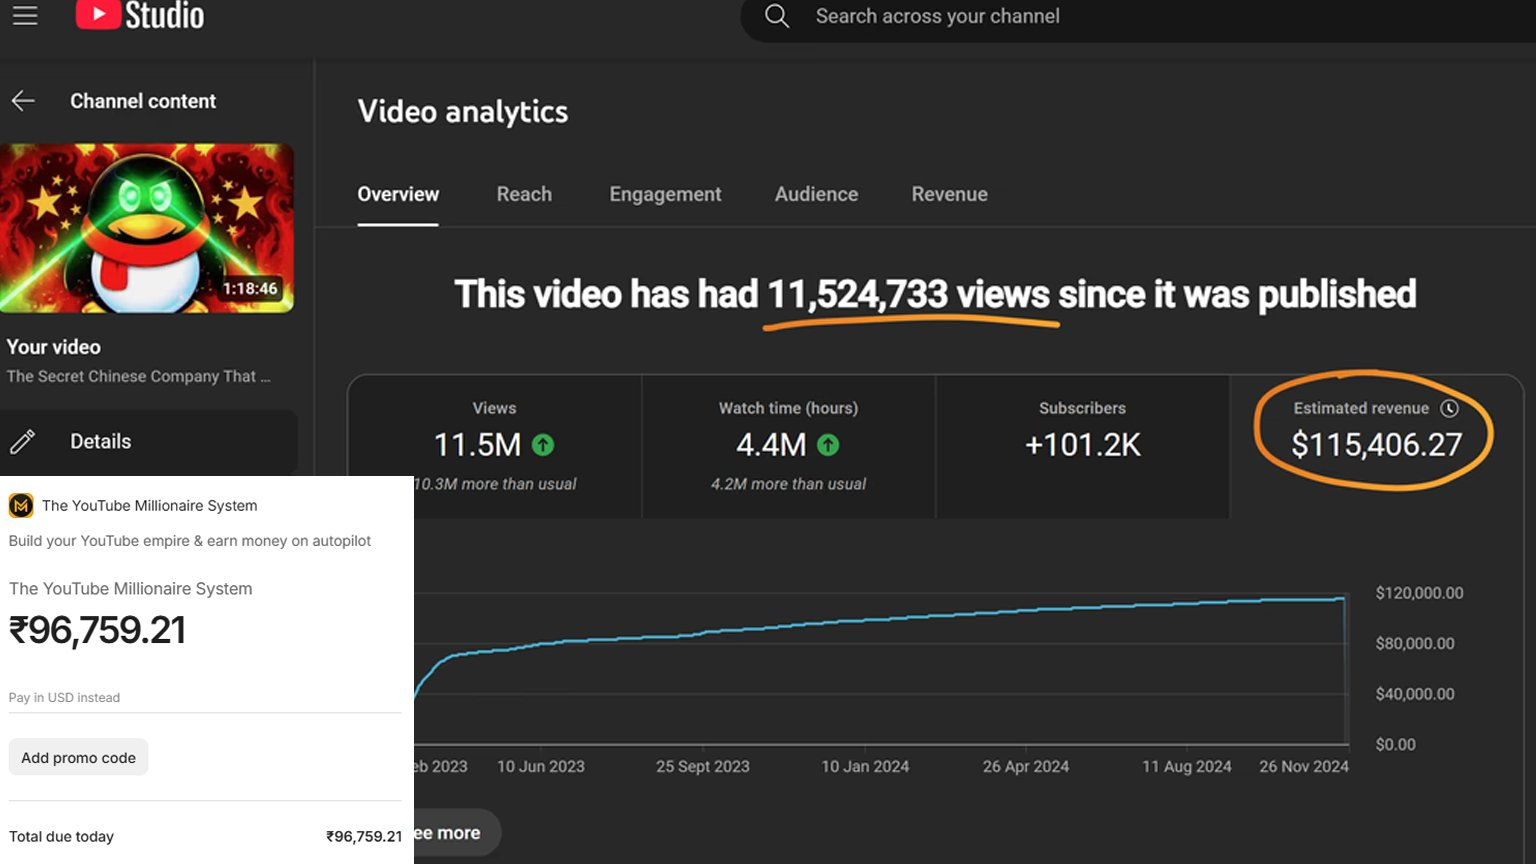Open the Channel content link
This screenshot has width=1536, height=864.
click(x=143, y=101)
